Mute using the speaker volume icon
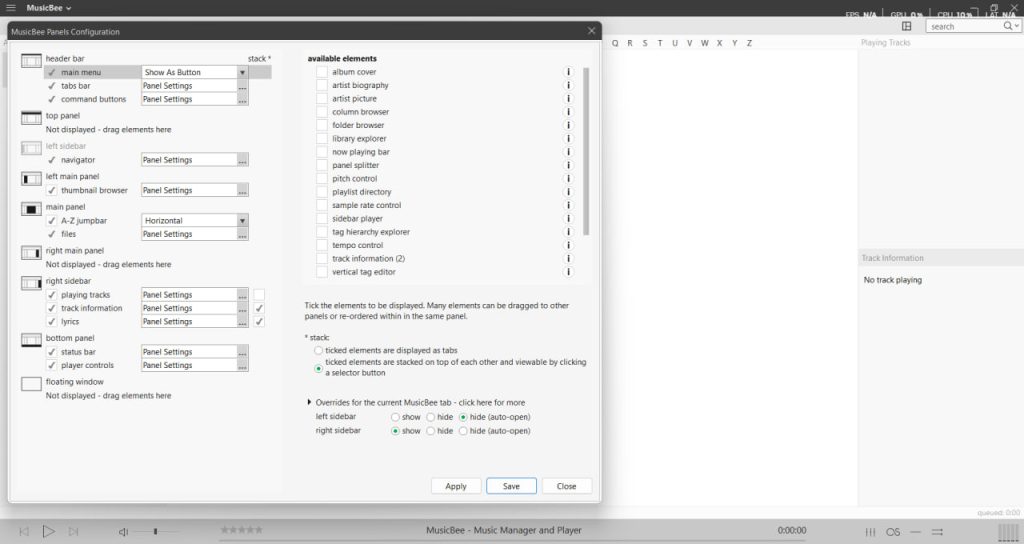1024x544 pixels. (123, 532)
